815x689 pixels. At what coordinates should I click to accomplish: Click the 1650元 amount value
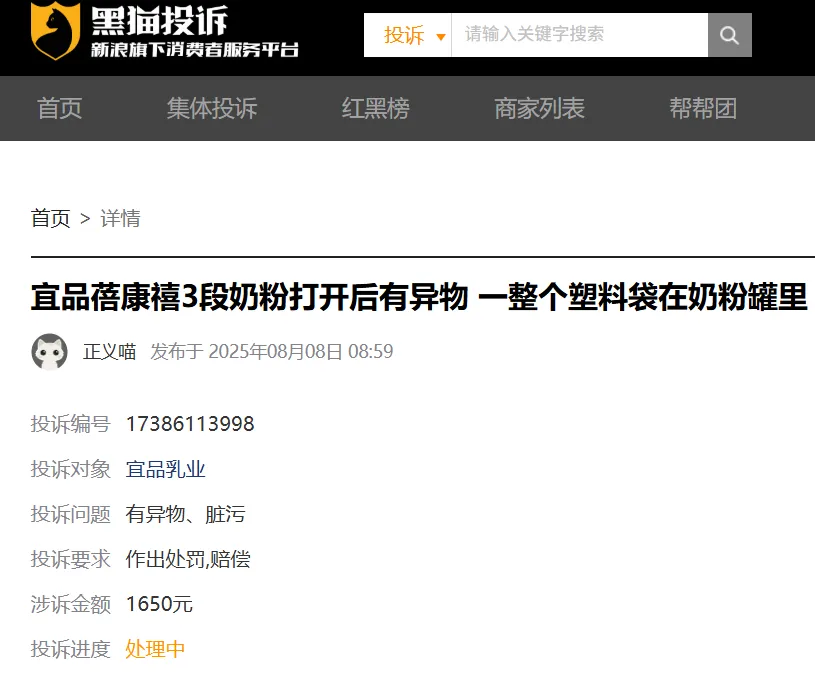click(x=159, y=604)
